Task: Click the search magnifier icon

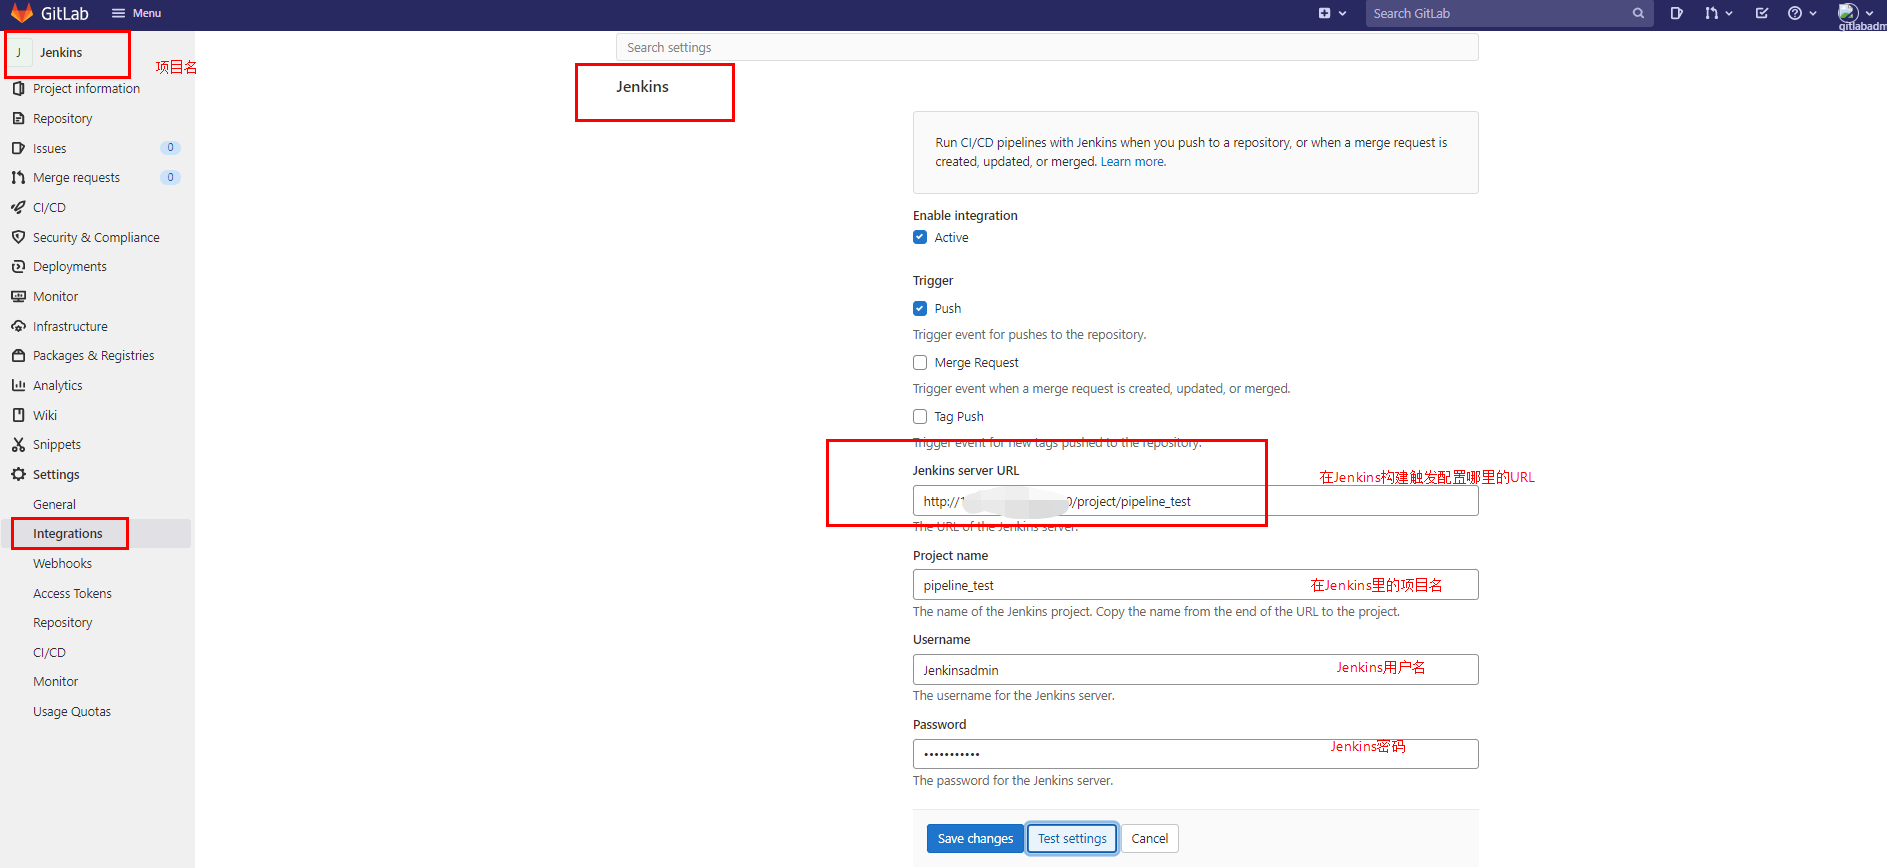Action: tap(1638, 13)
